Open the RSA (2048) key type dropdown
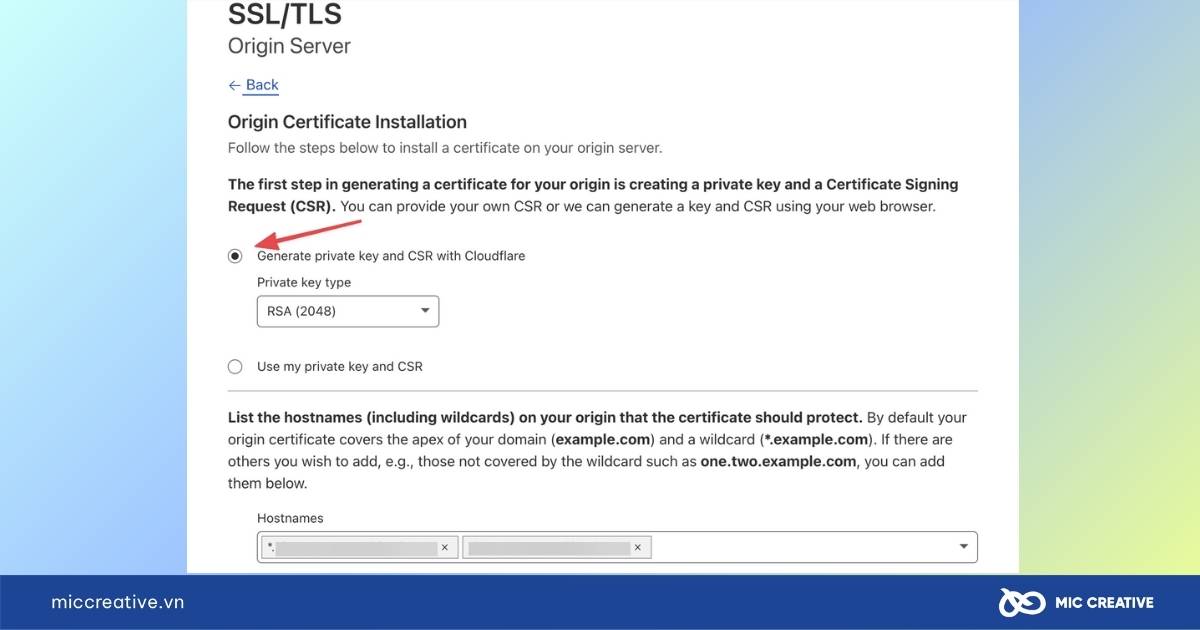 [x=348, y=311]
